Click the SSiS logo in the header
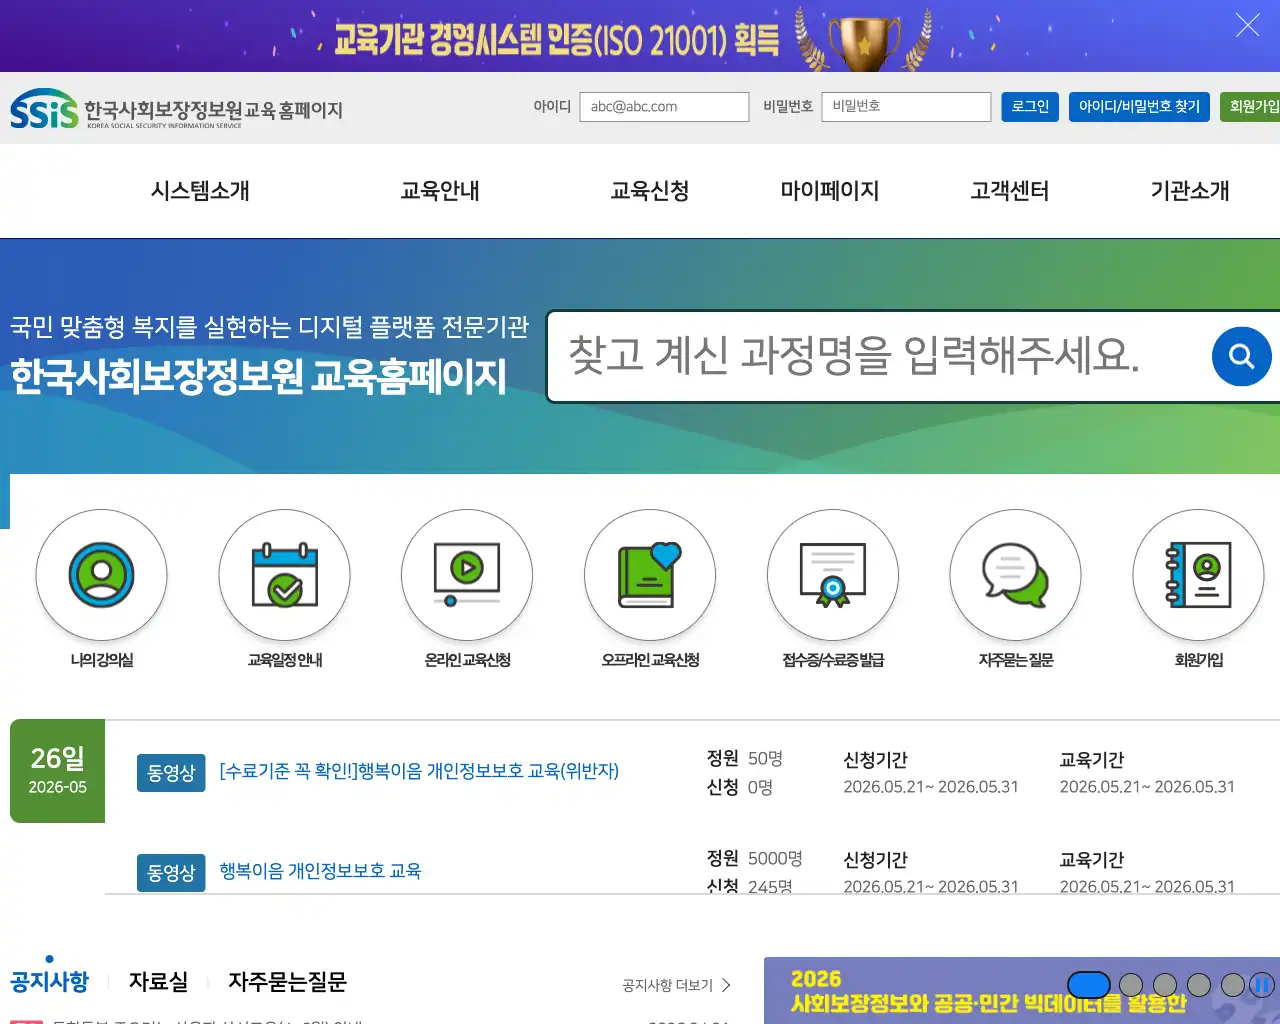 click(176, 109)
